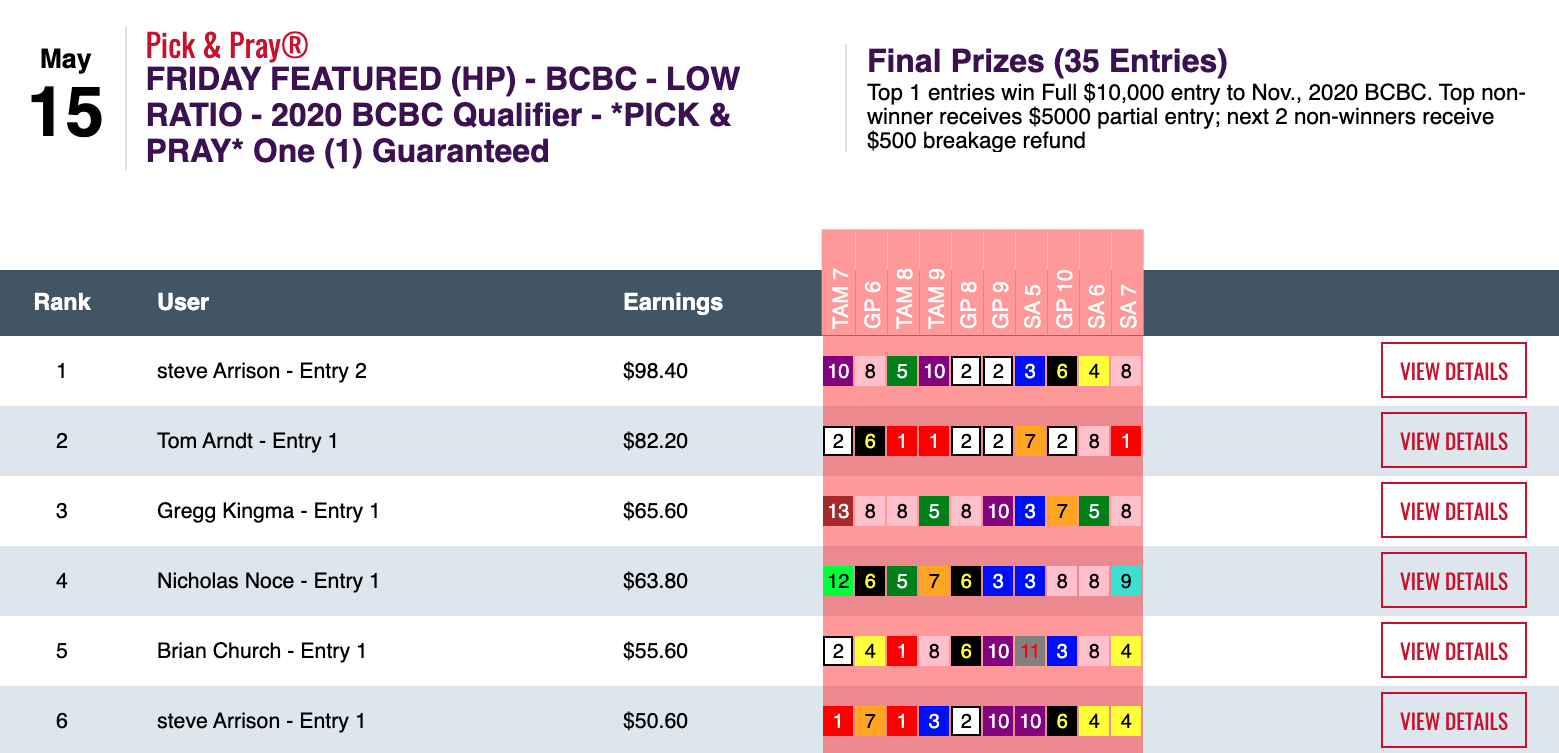Show Brian Church entry details
1559x753 pixels.
pyautogui.click(x=1453, y=651)
